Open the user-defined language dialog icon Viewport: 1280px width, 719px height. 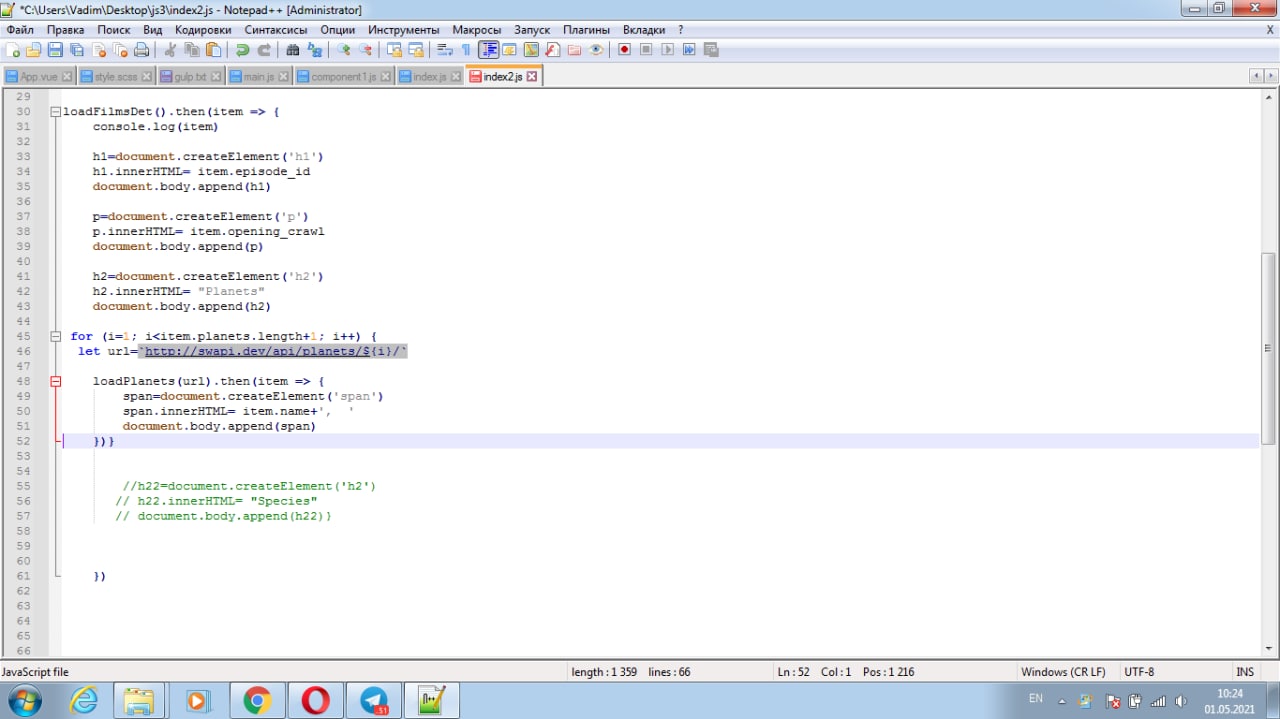point(509,49)
